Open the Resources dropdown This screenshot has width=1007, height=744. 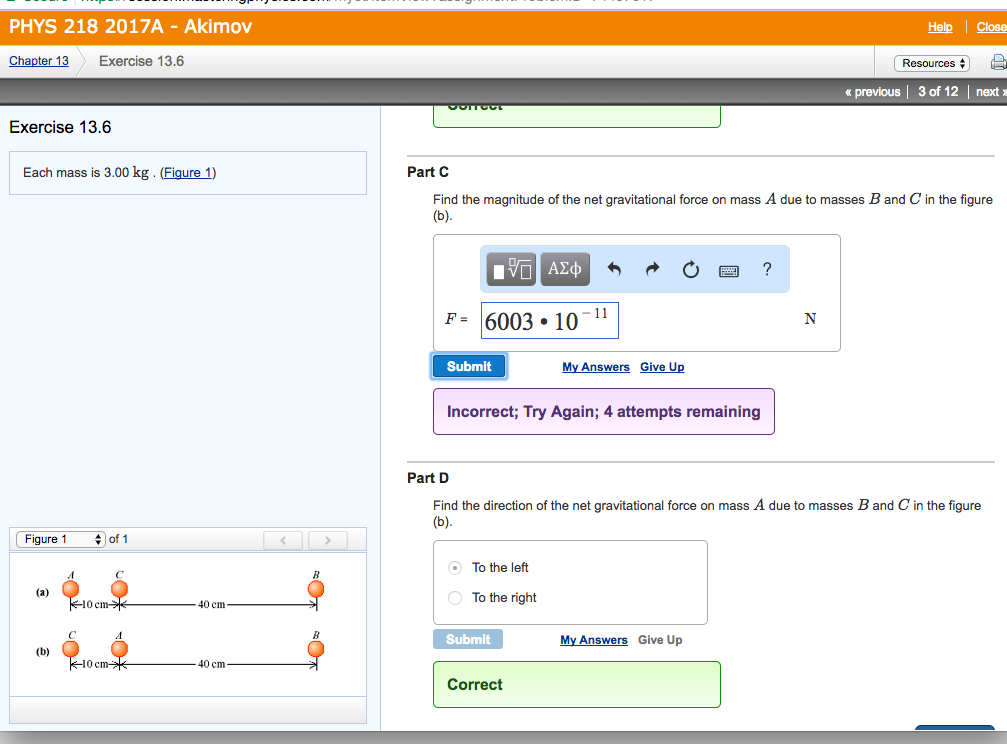934,63
